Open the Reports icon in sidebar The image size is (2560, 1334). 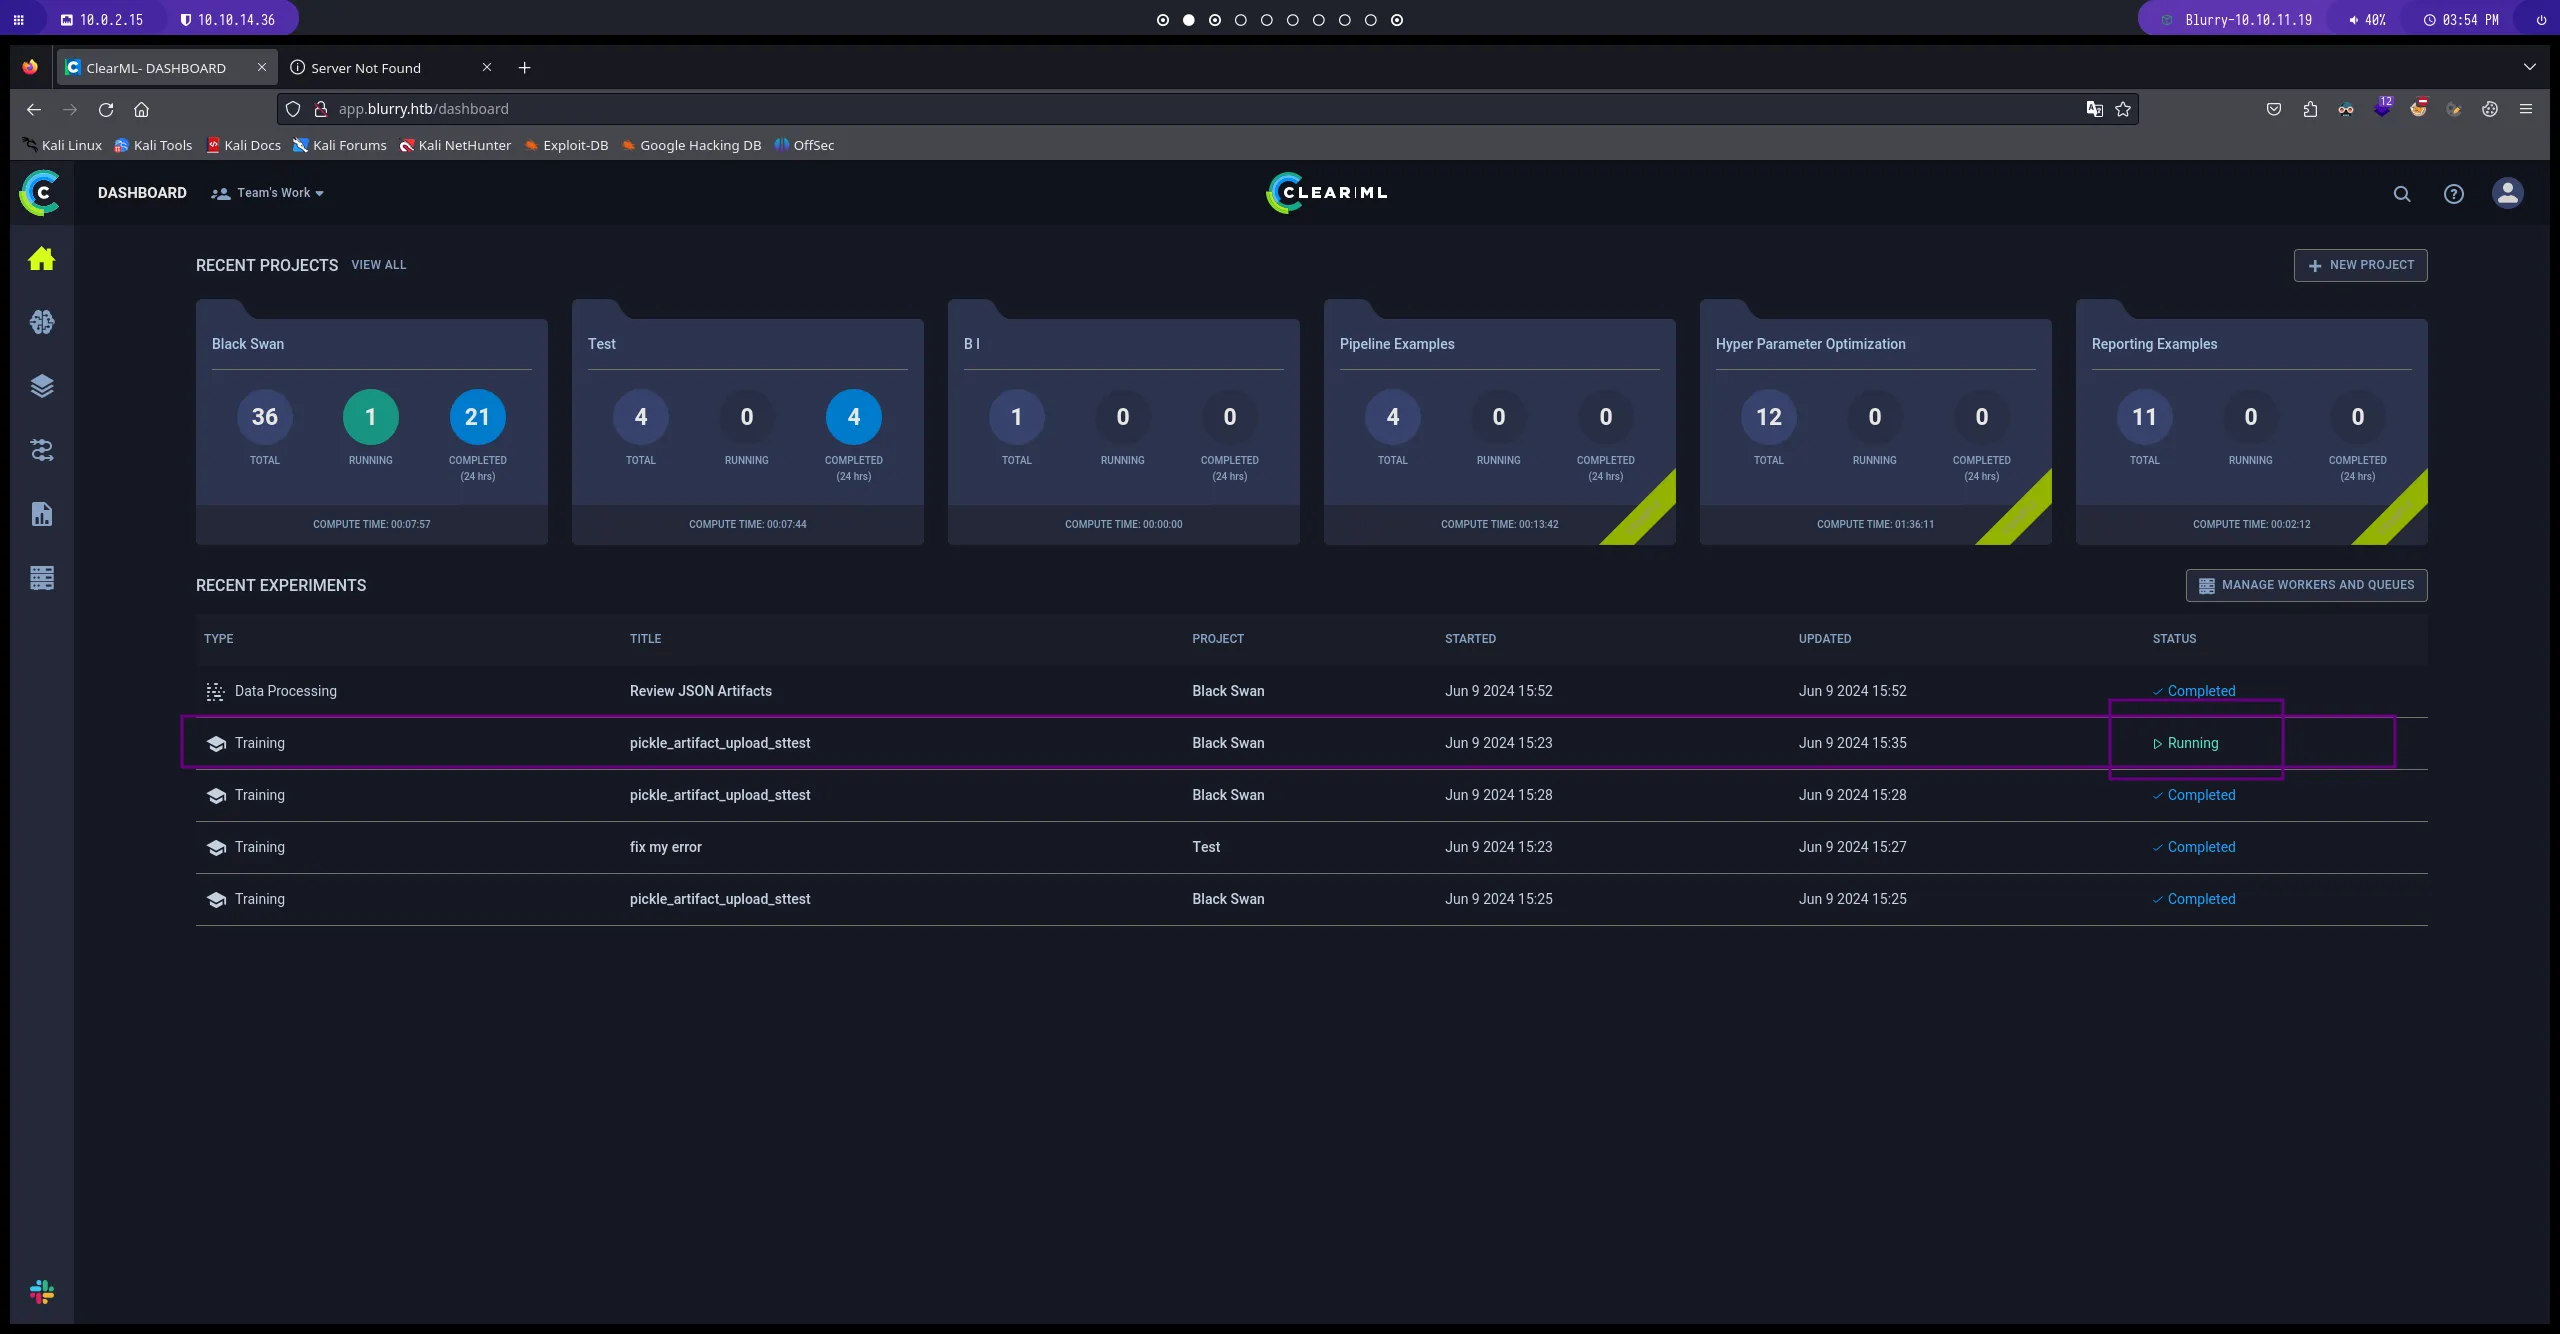point(41,514)
